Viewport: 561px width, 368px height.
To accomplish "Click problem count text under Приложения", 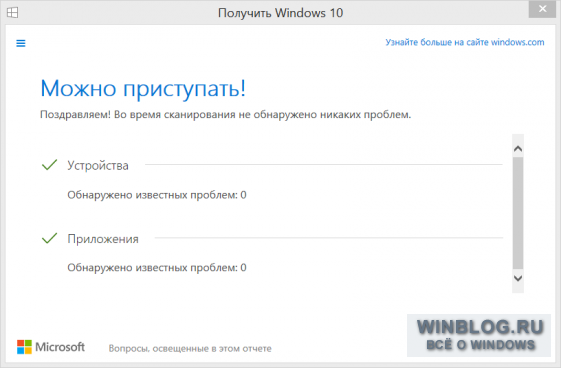I will 157,268.
